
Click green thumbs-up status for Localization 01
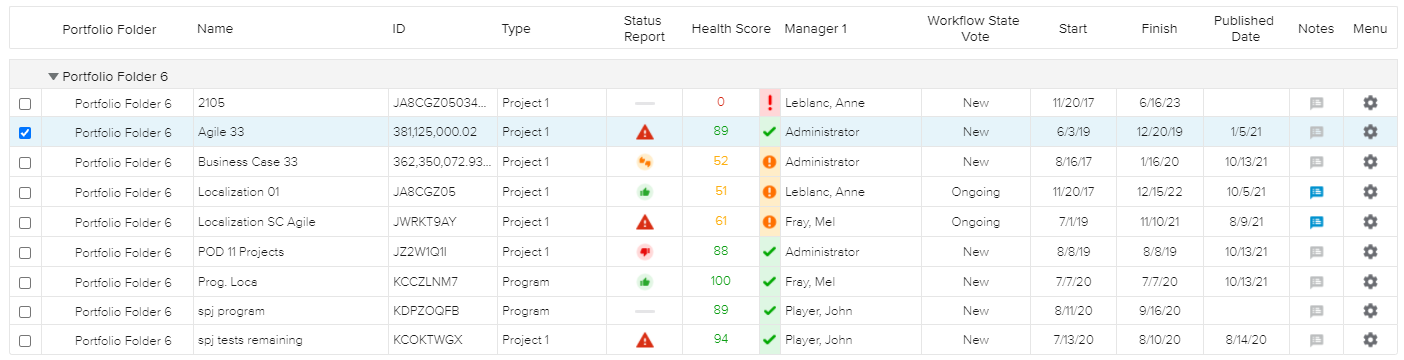[x=644, y=192]
